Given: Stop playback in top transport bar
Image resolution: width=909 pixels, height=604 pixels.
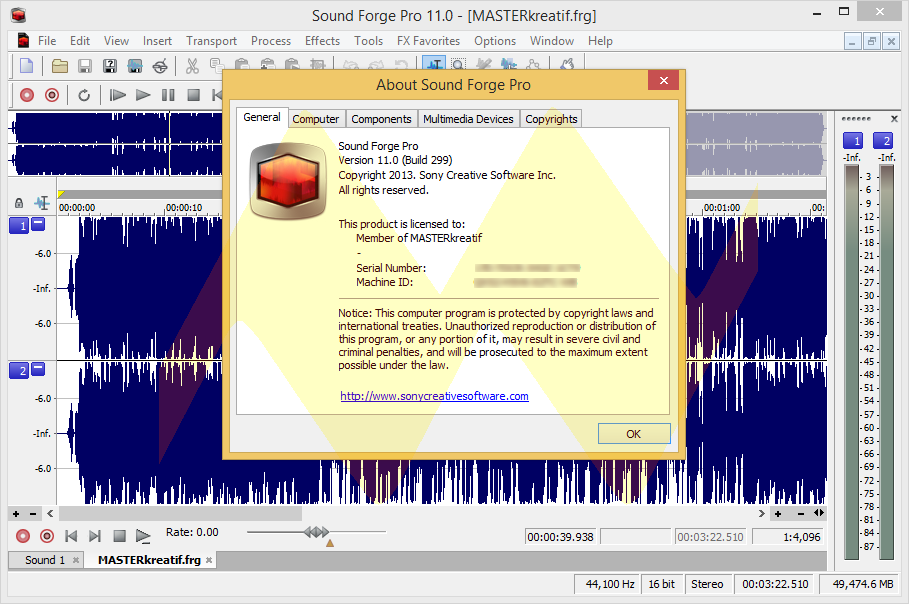Looking at the screenshot, I should [194, 95].
